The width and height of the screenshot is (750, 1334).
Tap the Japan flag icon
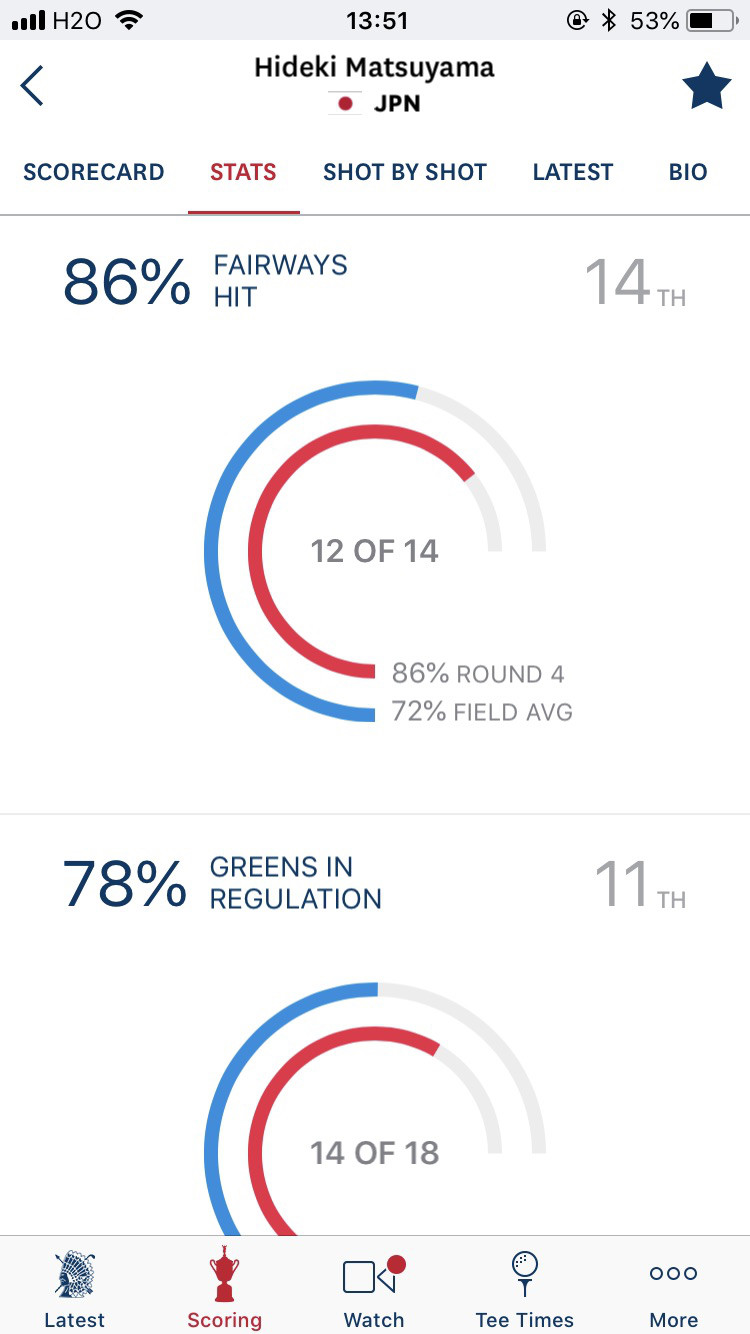(x=346, y=103)
